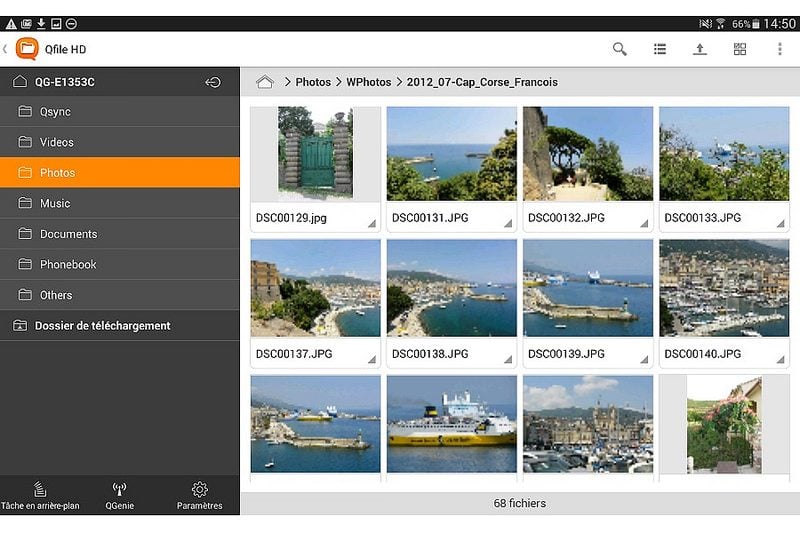This screenshot has width=800, height=533.
Task: Go to WPhotos in breadcrumb path
Action: [x=368, y=82]
